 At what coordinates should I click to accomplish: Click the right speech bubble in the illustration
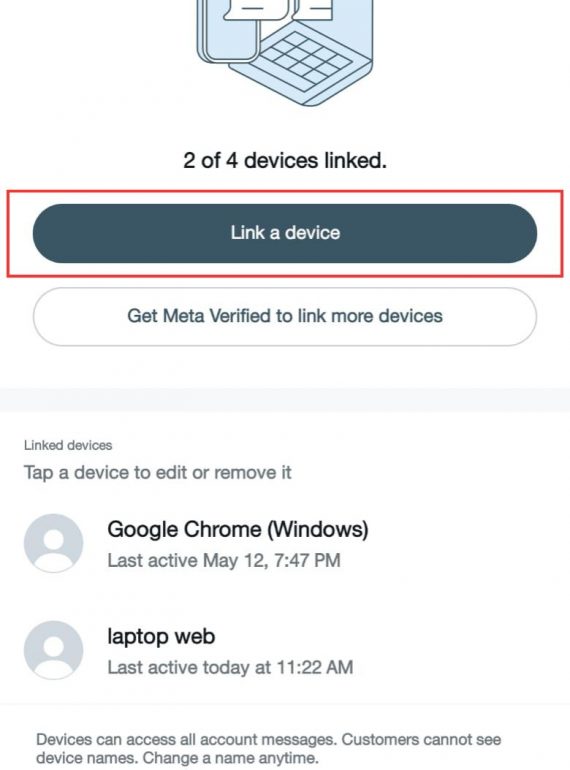pos(314,10)
